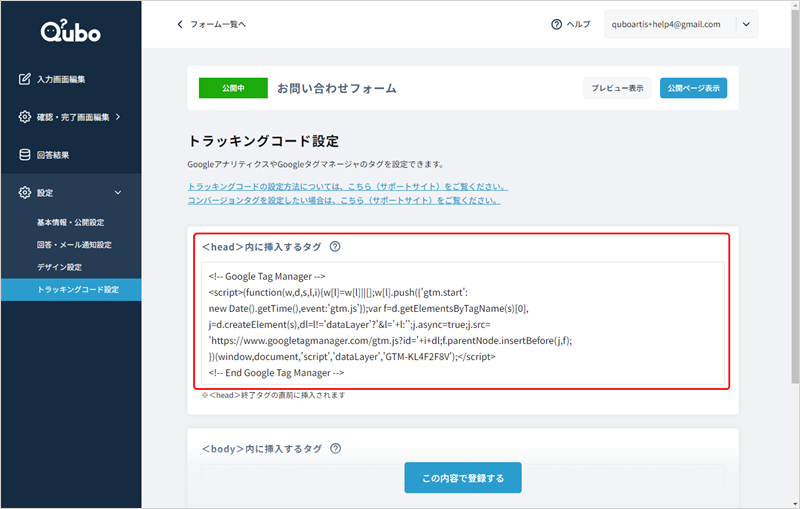Open 基本情報・公開設定 settings page
This screenshot has width=800, height=509.
(x=70, y=222)
